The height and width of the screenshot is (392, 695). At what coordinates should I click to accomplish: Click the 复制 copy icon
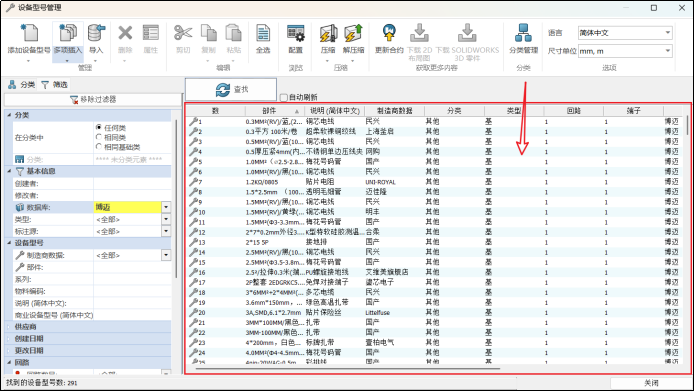208,33
